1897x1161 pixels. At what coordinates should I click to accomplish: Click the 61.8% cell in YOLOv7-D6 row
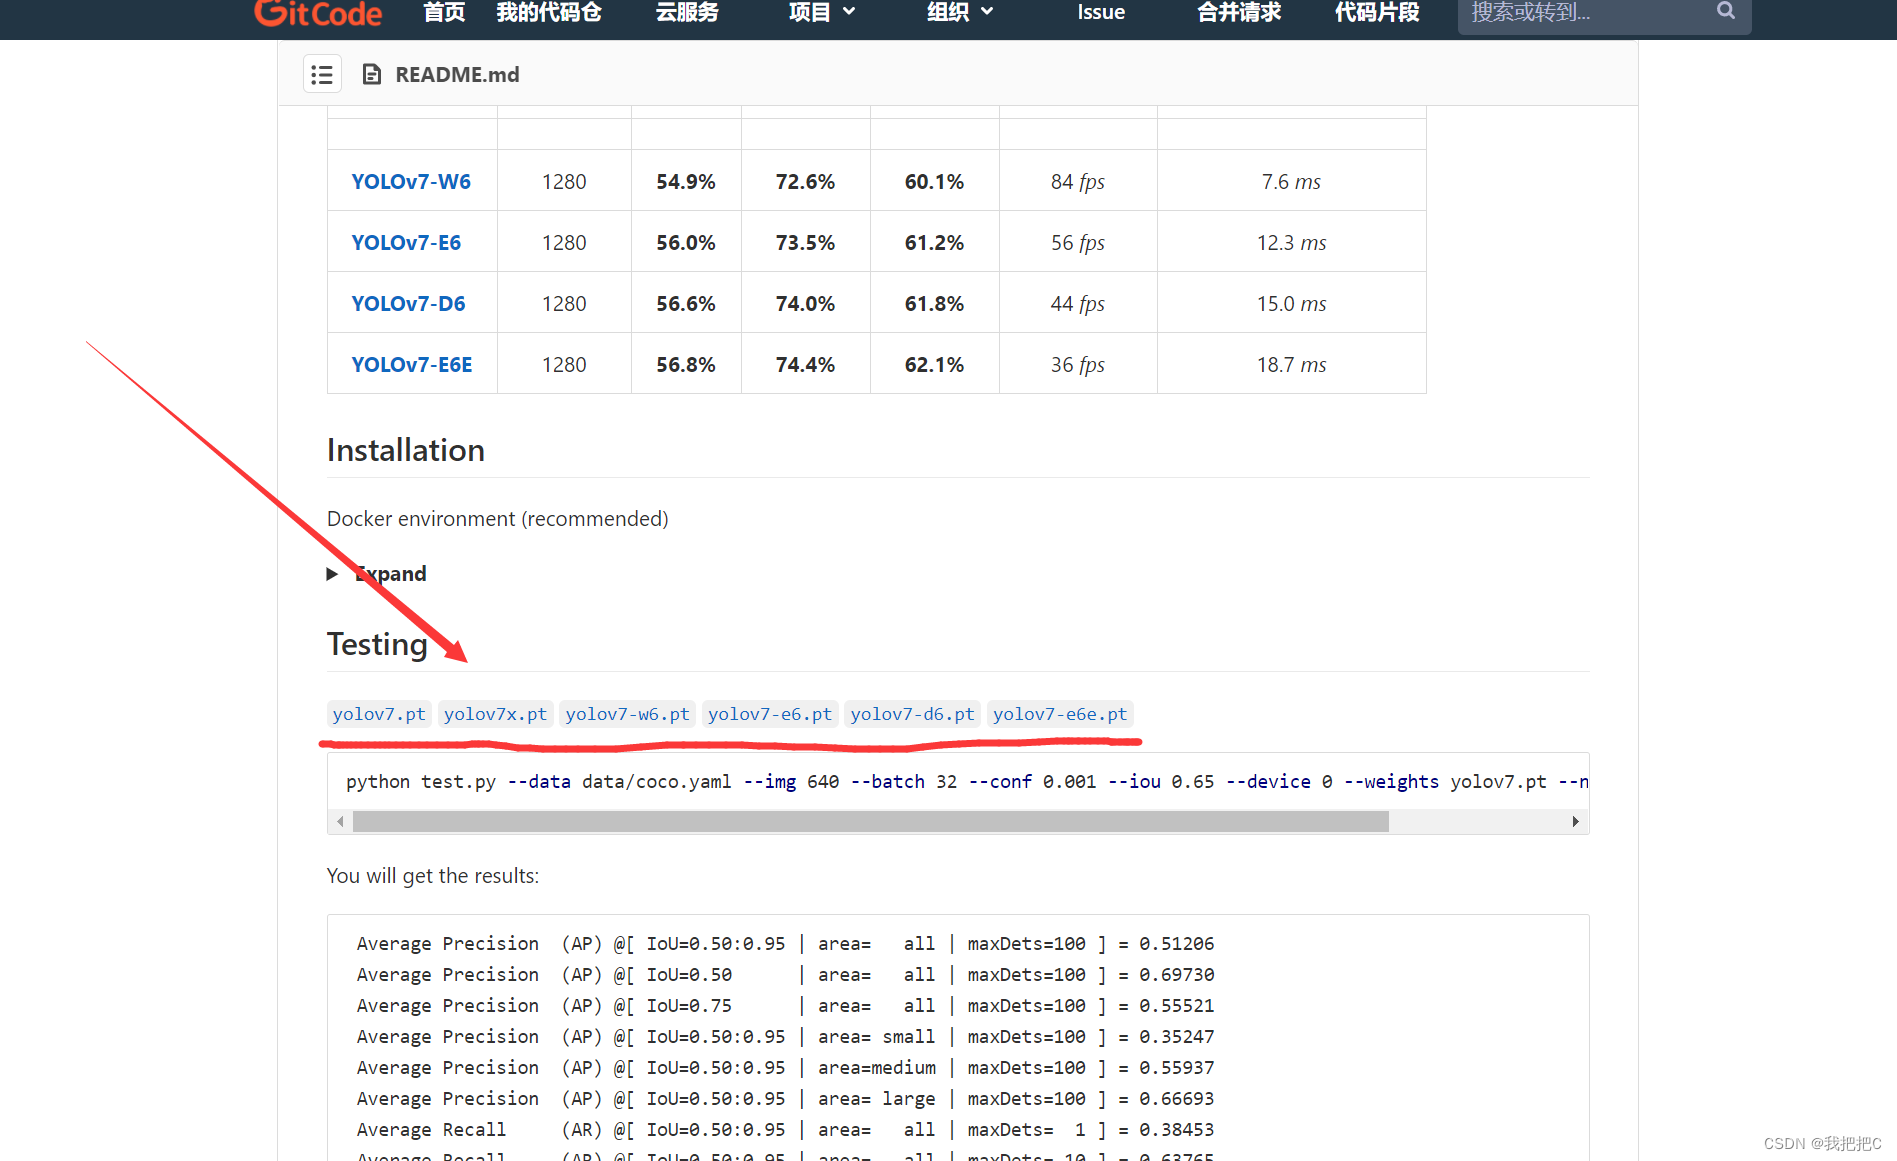point(934,304)
